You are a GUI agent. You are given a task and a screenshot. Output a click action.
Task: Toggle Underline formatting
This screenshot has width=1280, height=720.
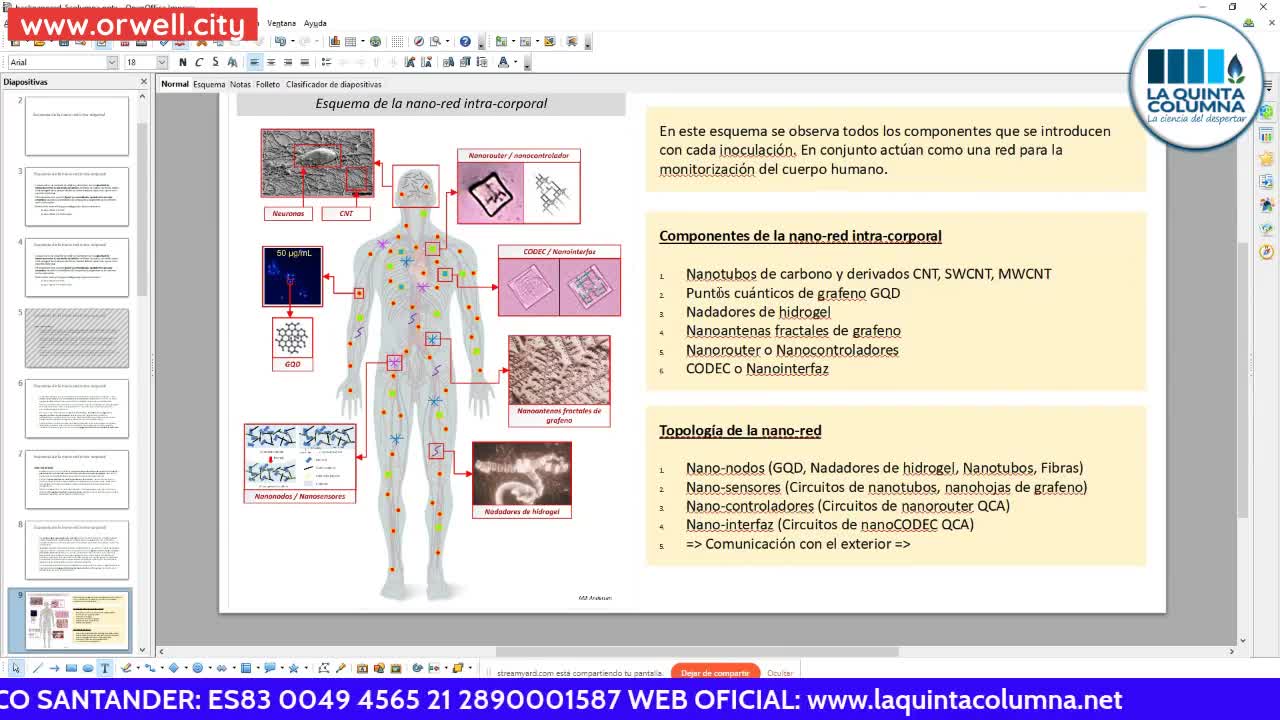click(215, 62)
